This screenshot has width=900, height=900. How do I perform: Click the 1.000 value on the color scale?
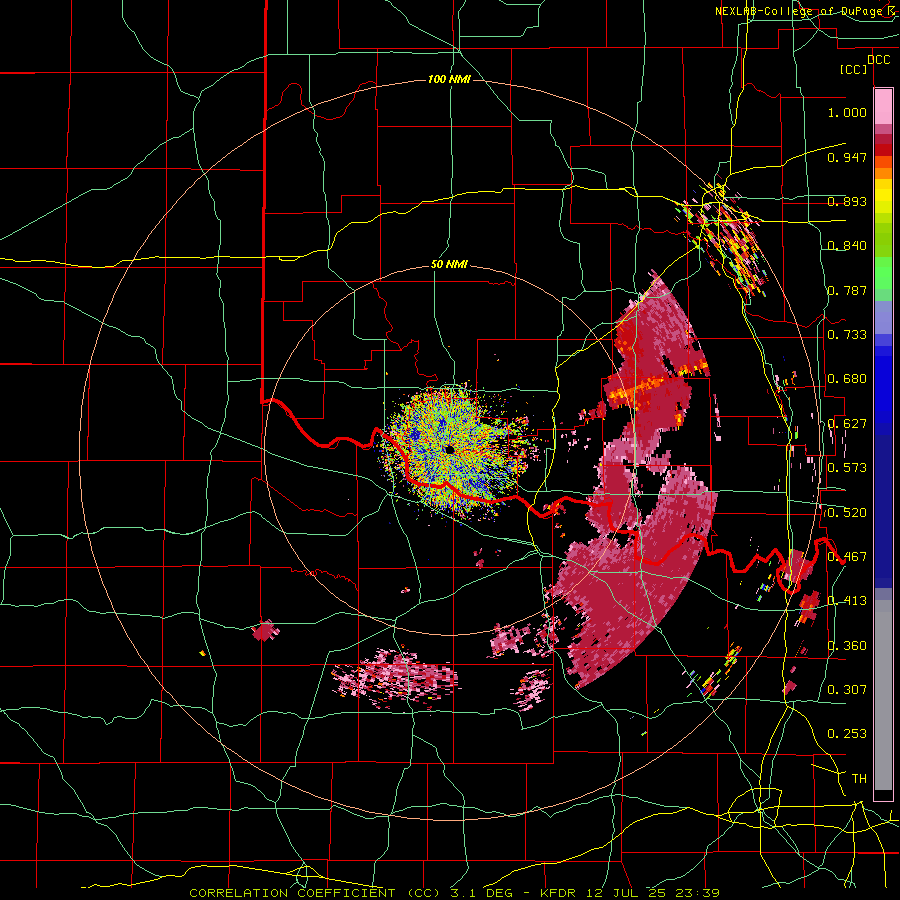tap(847, 112)
